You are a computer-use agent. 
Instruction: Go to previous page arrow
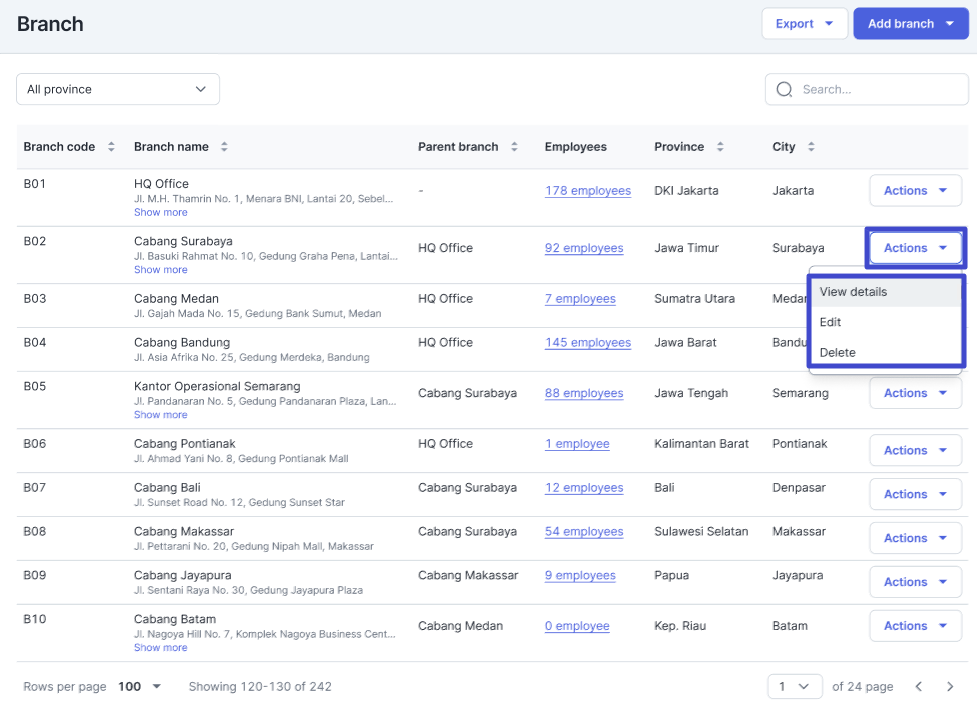918,687
